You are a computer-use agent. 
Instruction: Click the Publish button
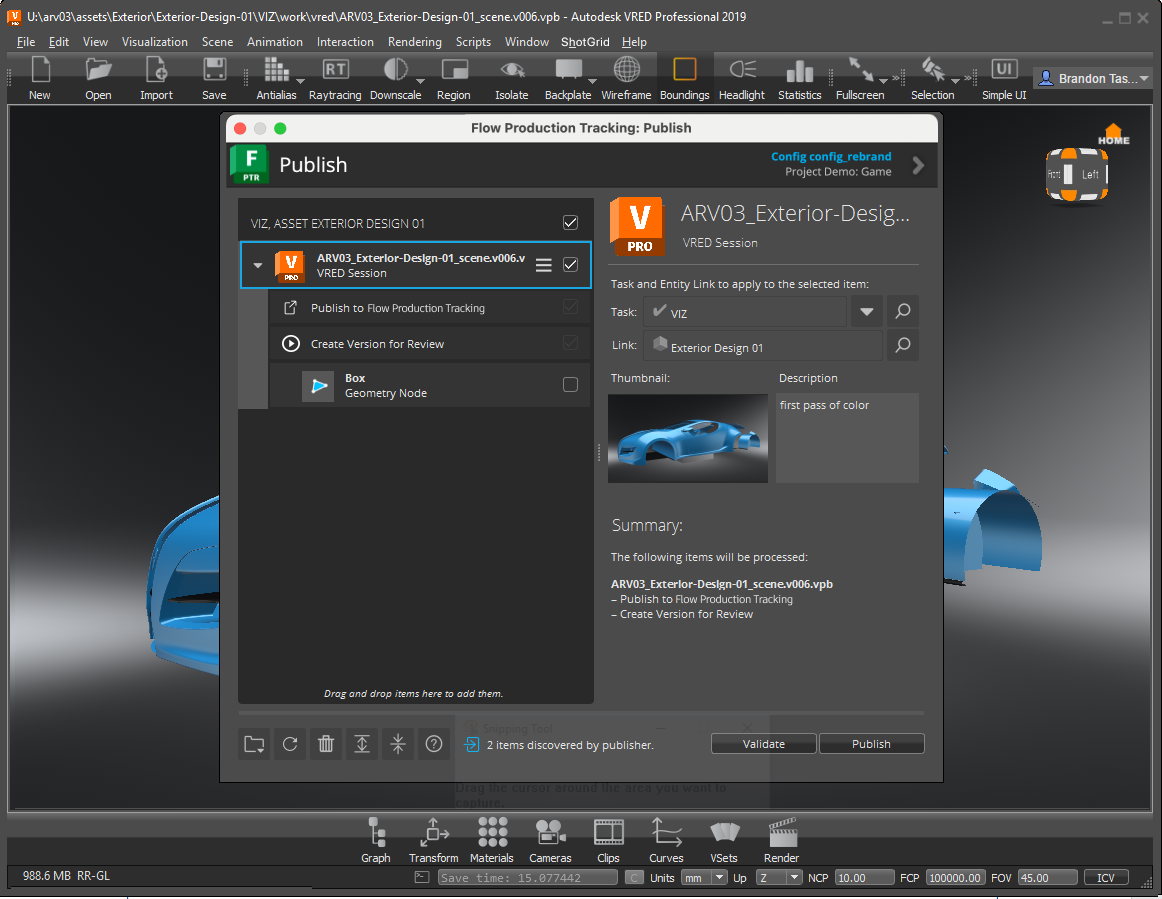tap(871, 743)
